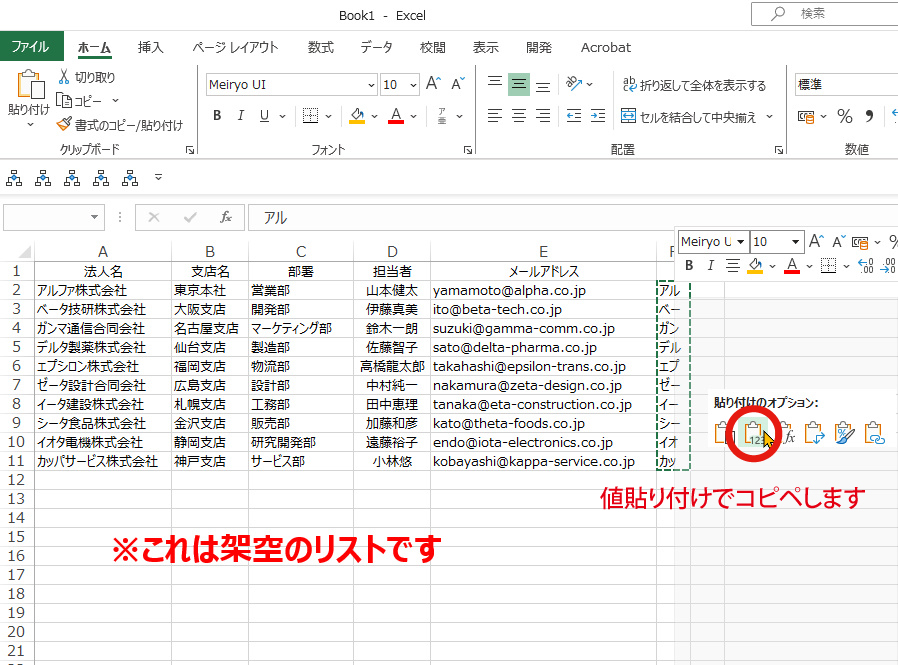This screenshot has height=665, width=898.
Task: Align text right in ribbon
Action: [543, 116]
